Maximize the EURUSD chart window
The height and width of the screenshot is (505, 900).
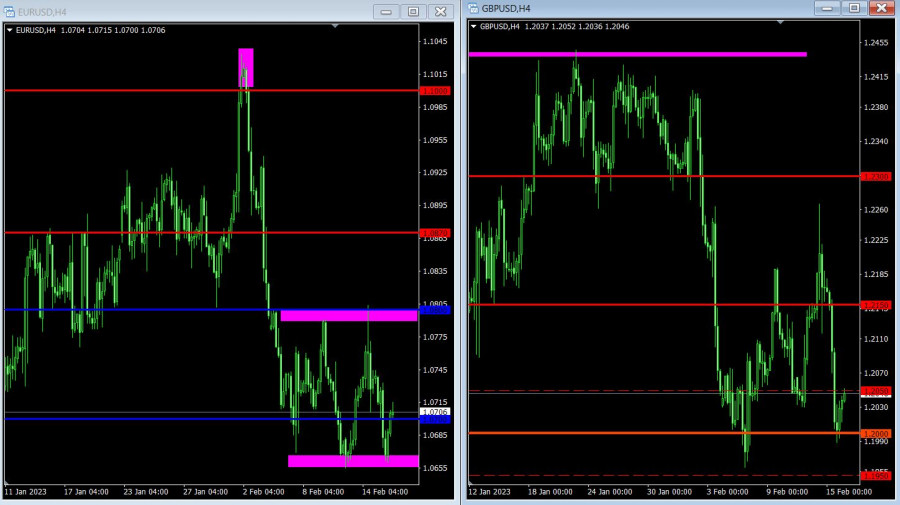pos(413,11)
